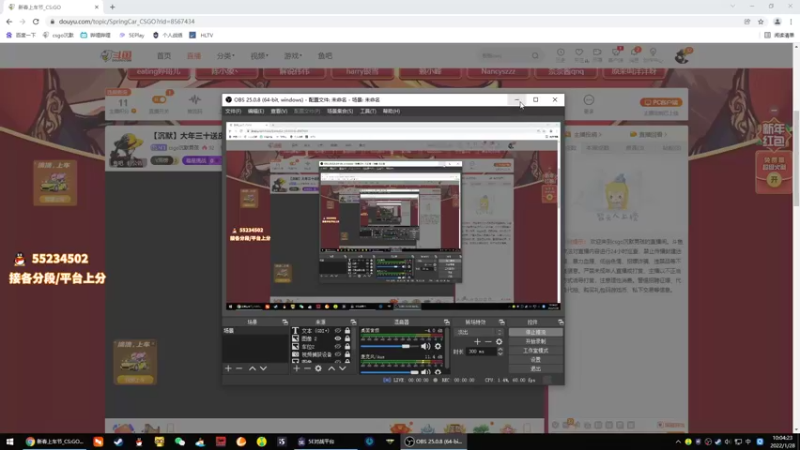Open WeChat from the taskbar

180,442
